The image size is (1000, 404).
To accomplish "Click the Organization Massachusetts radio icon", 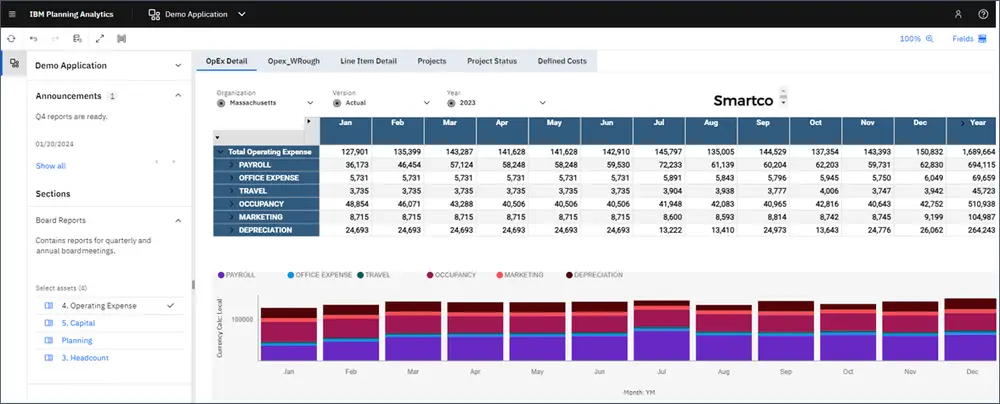I will tap(221, 102).
